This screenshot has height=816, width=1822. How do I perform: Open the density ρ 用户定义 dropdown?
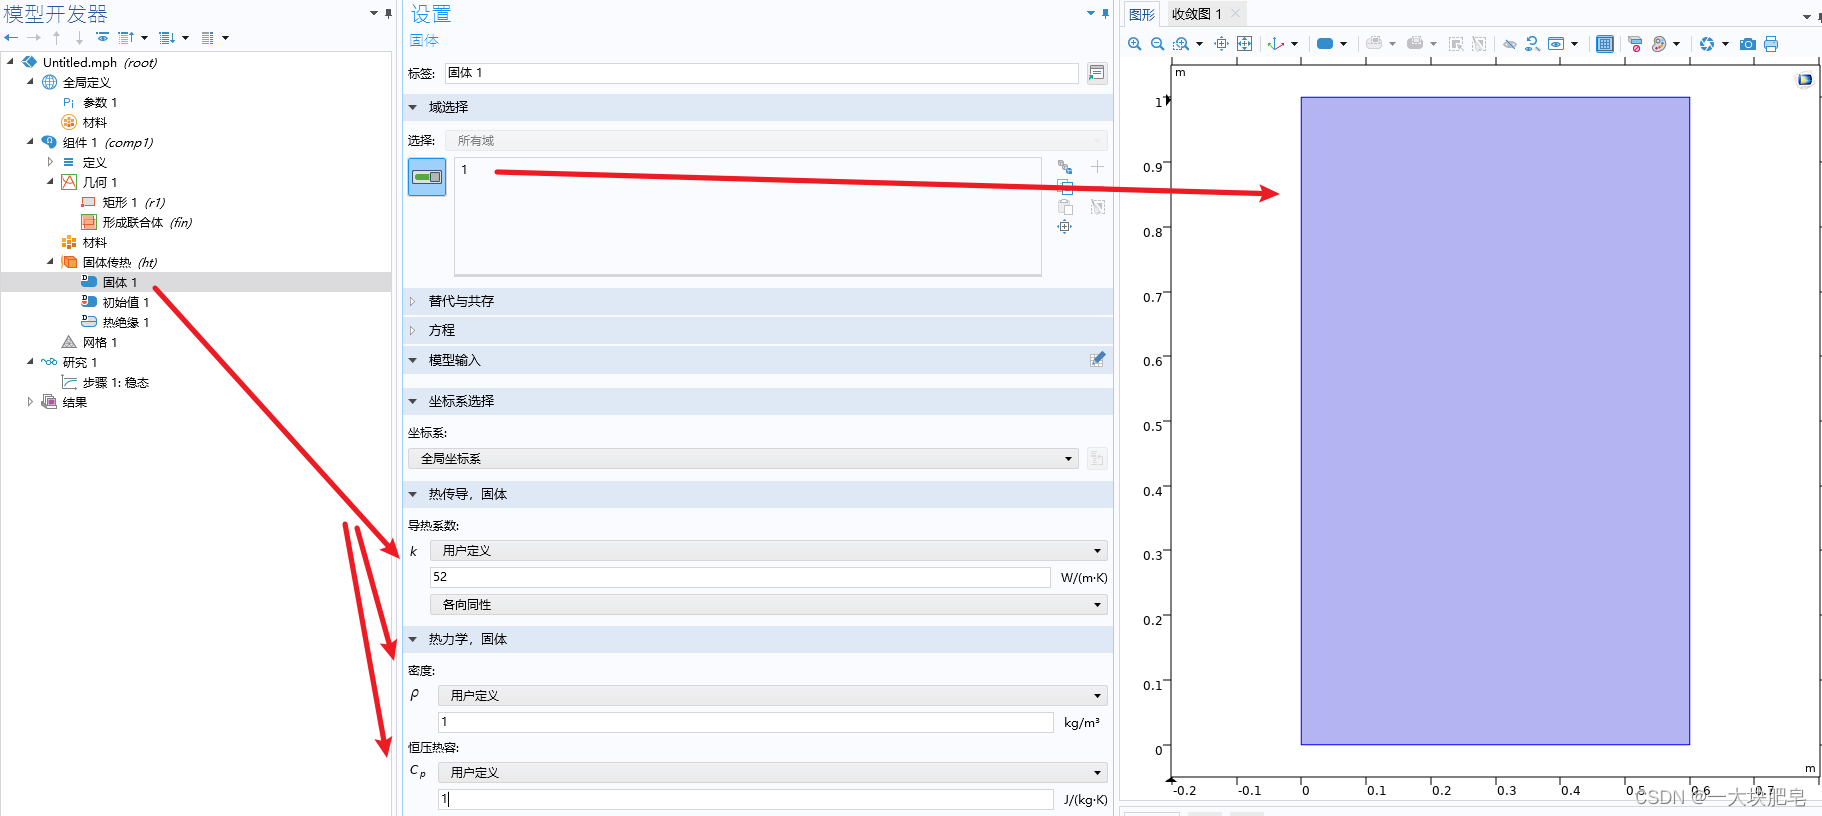point(772,696)
